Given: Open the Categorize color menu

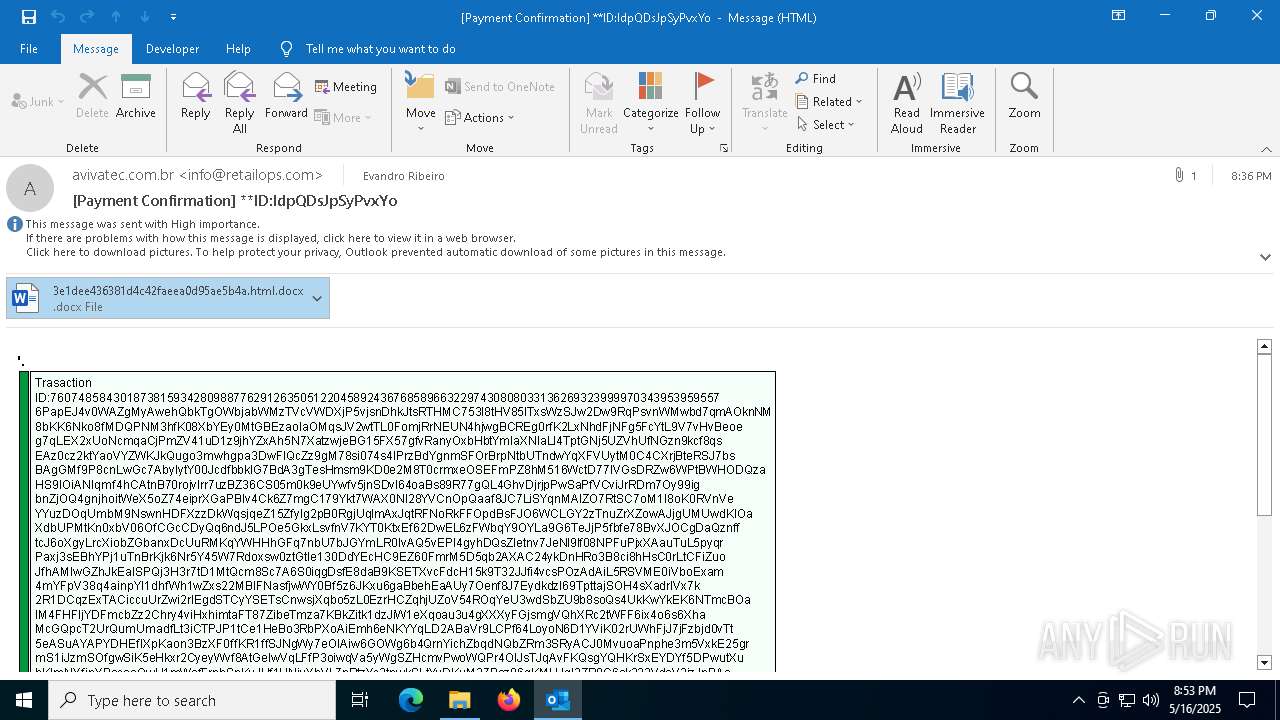Looking at the screenshot, I should 650,103.
